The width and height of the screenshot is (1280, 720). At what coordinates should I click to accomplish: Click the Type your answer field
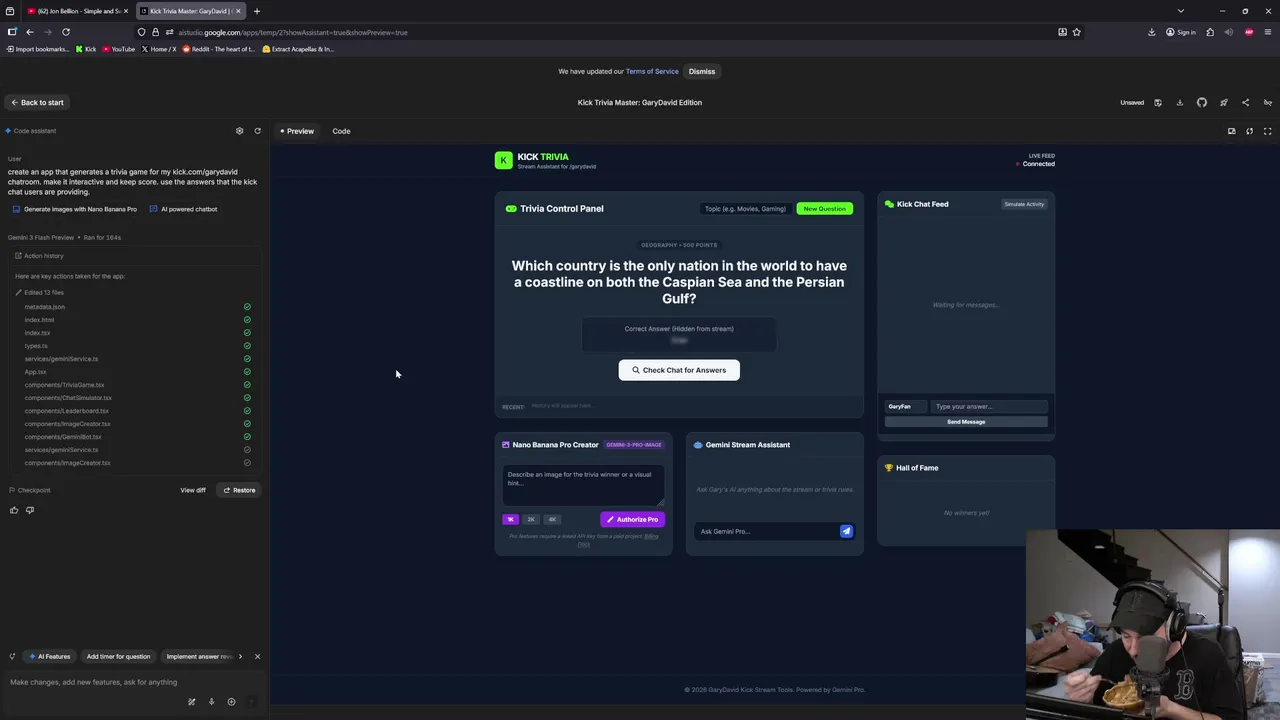pyautogui.click(x=989, y=406)
